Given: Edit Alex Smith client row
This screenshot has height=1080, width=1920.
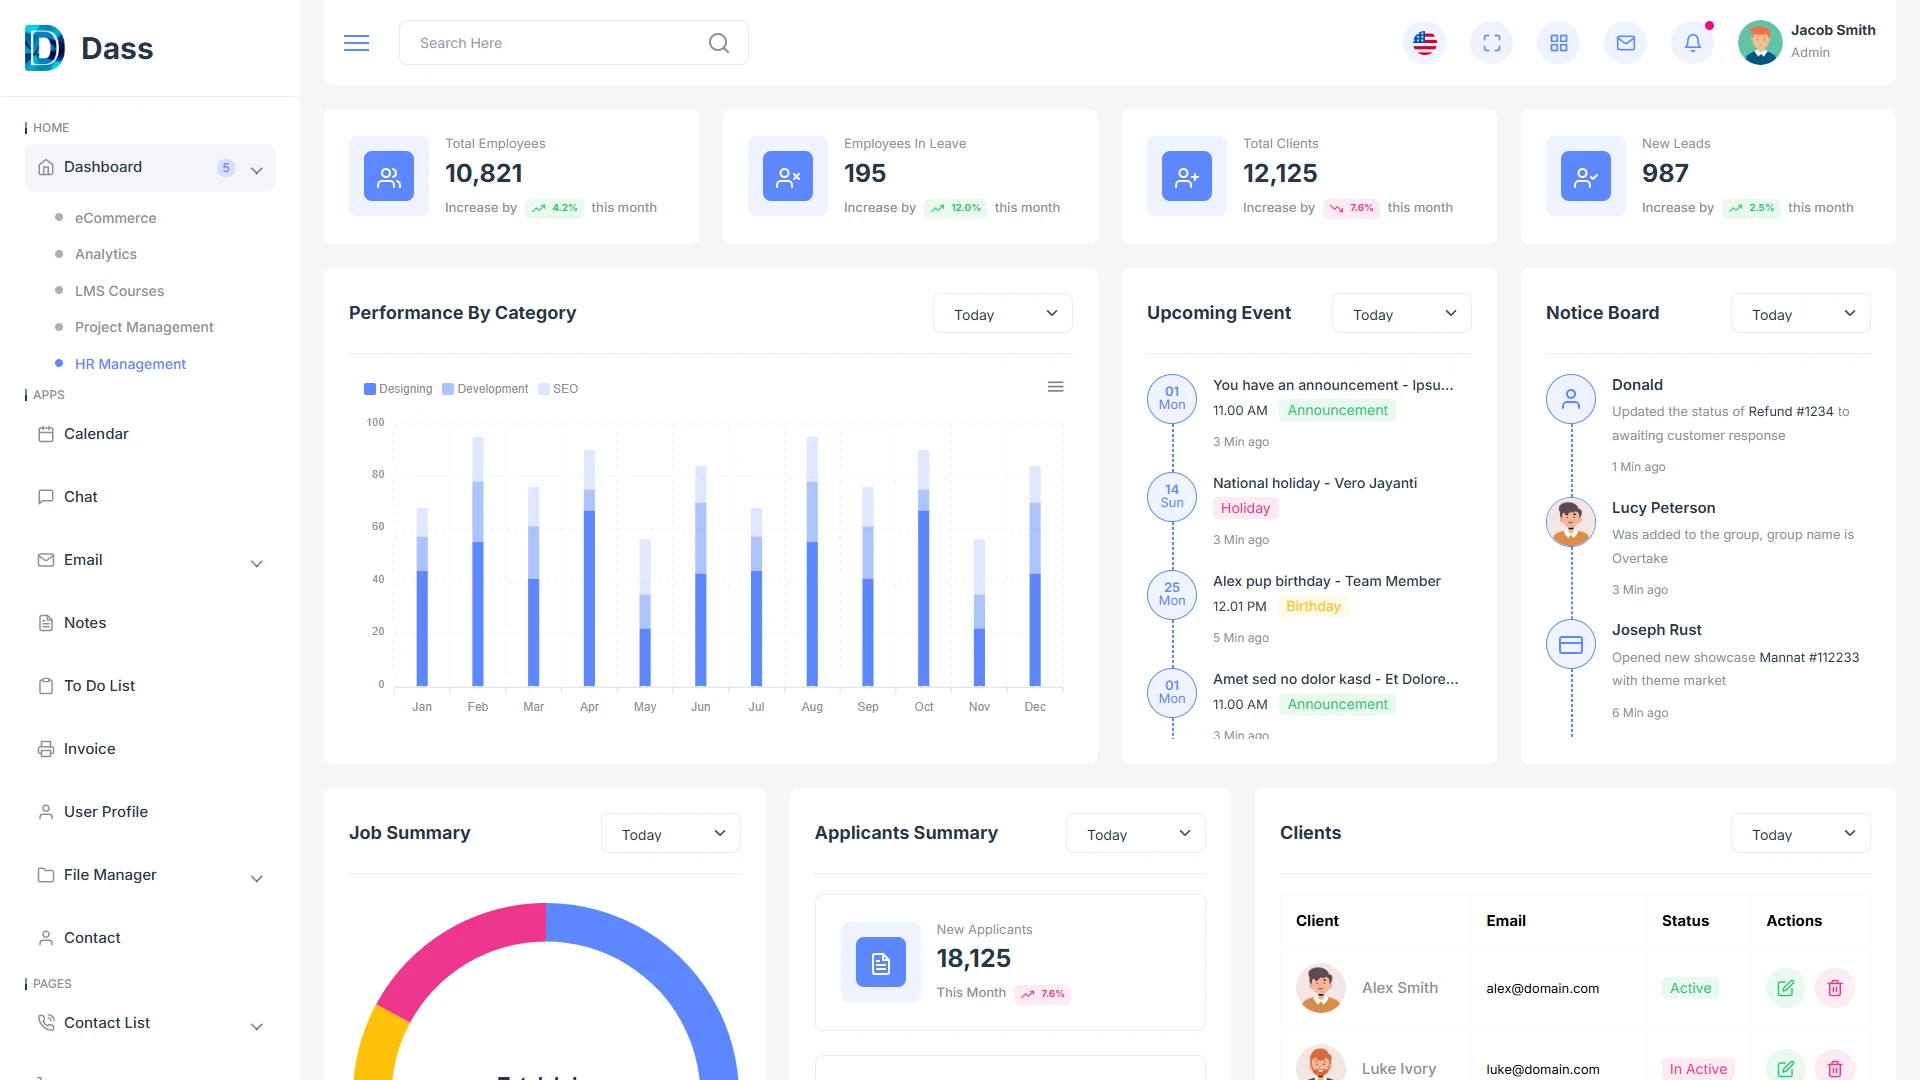Looking at the screenshot, I should click(x=1786, y=988).
